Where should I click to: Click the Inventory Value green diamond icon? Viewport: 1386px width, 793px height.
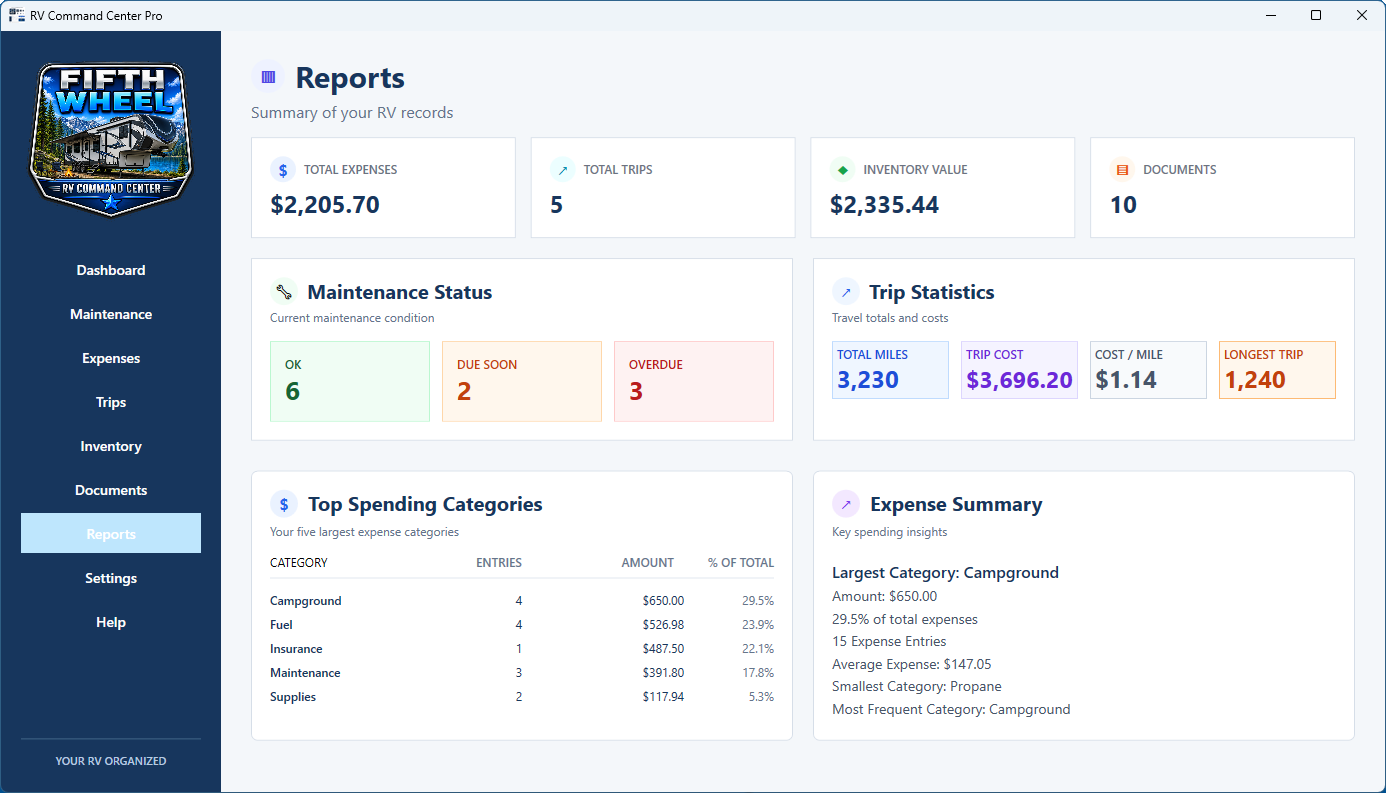coord(843,170)
